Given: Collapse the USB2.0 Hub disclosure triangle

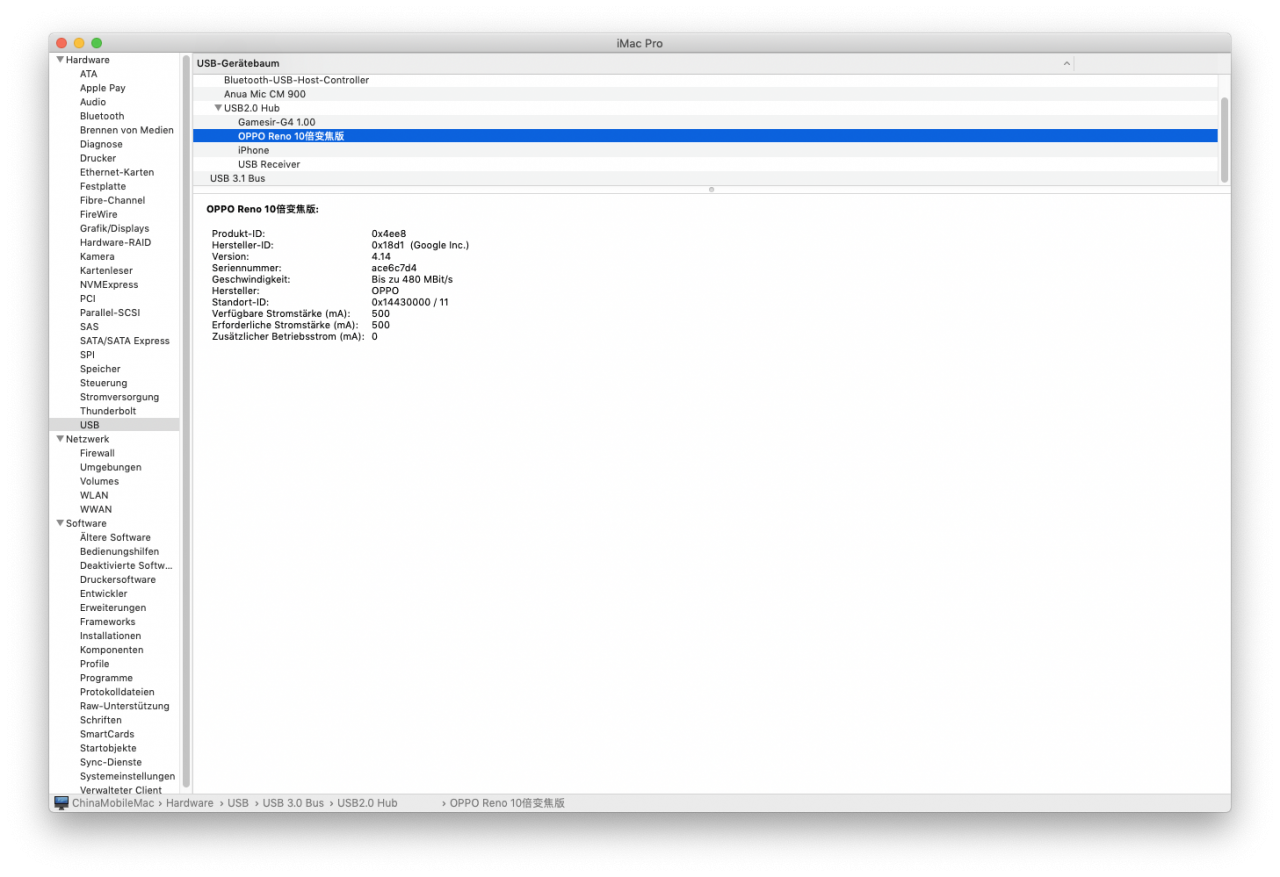Looking at the screenshot, I should [218, 108].
